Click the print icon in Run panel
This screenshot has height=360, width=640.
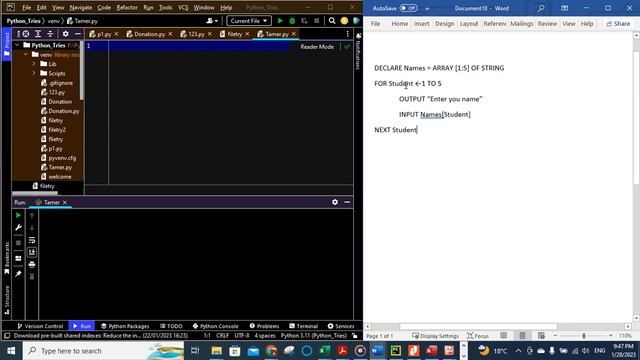pos(32,264)
